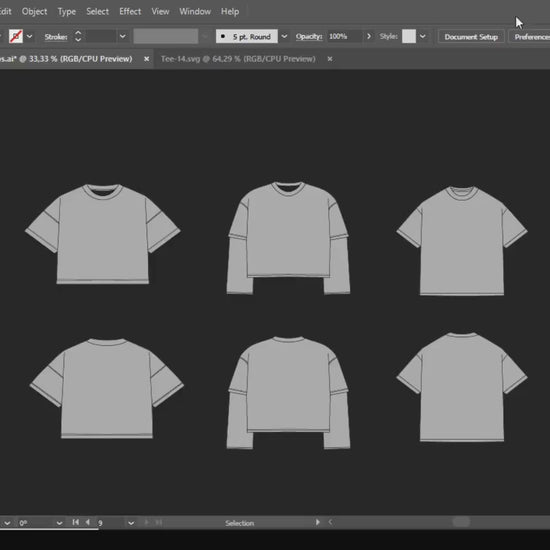The height and width of the screenshot is (550, 550).
Task: Open the Object menu
Action: point(34,12)
